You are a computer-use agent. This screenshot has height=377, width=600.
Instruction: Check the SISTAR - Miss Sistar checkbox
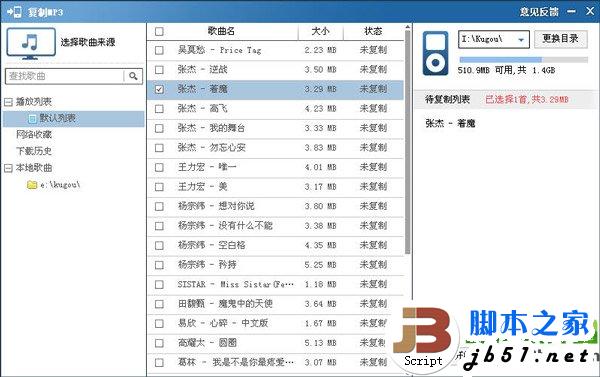tap(159, 285)
